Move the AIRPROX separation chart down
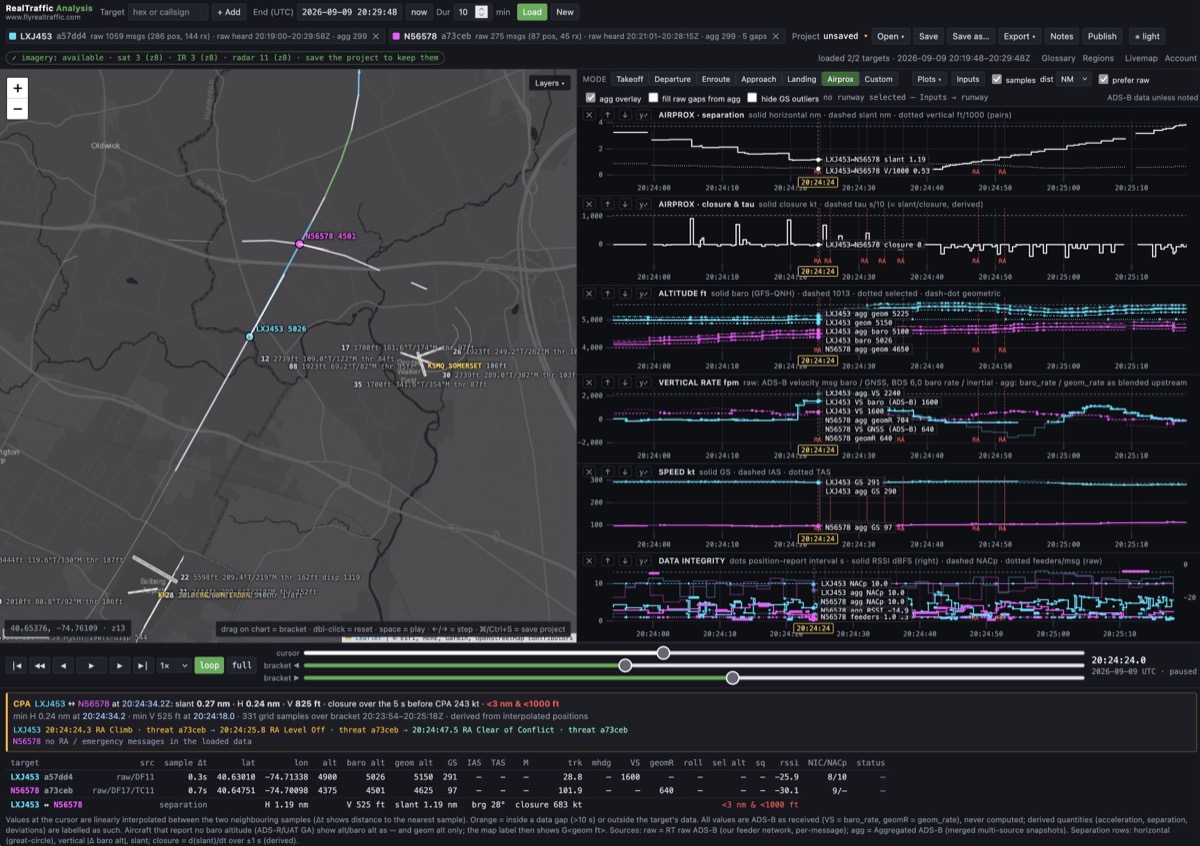Screen dimensions: 1200x846 [625, 116]
